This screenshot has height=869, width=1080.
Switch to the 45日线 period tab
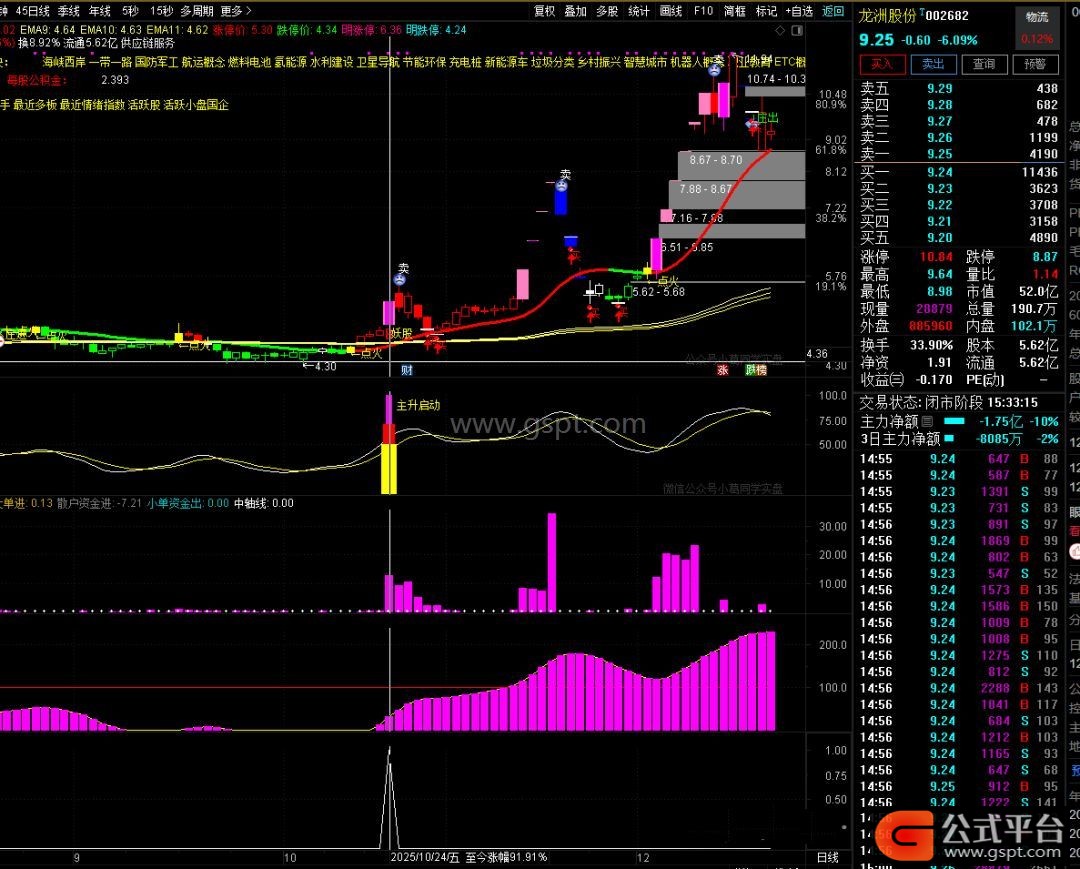tap(33, 11)
